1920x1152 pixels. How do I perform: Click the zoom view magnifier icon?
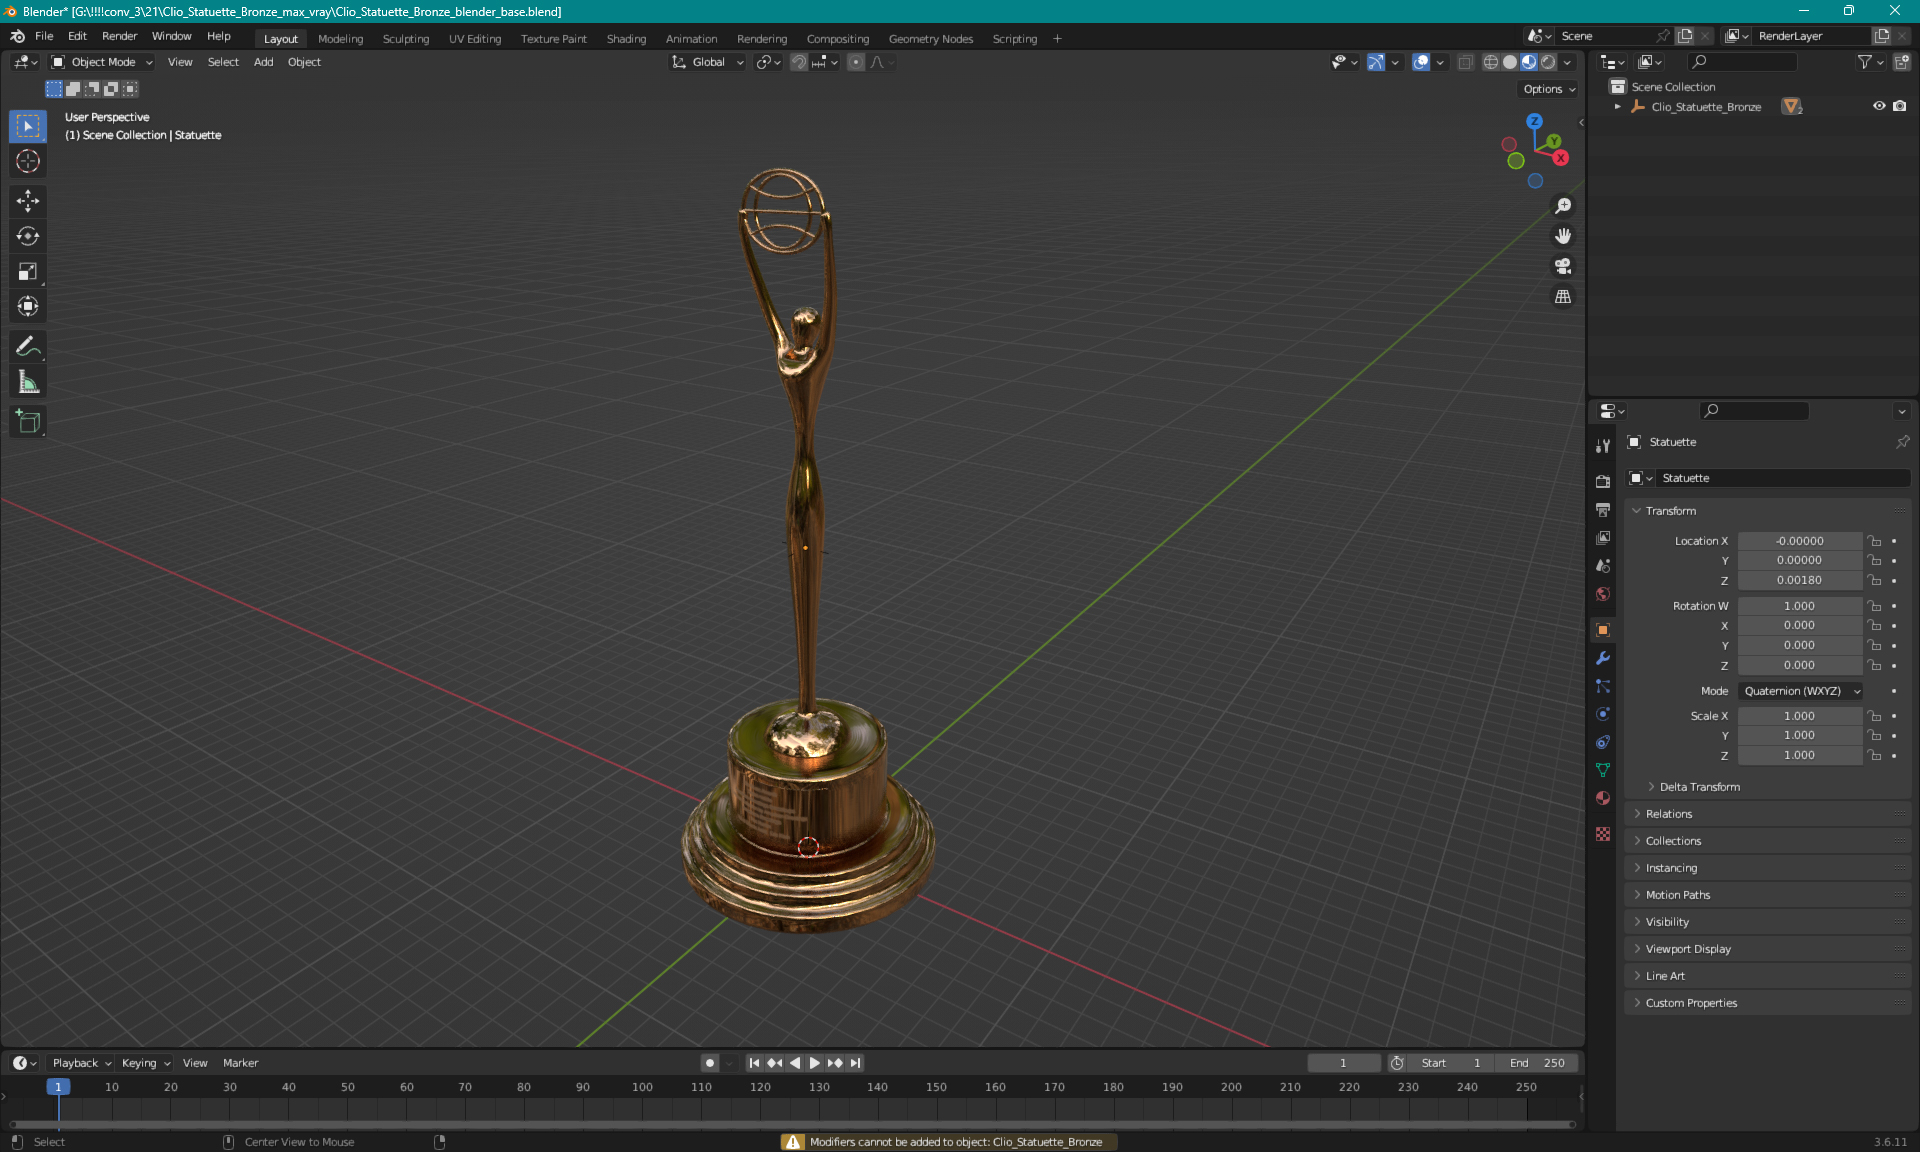pos(1563,206)
